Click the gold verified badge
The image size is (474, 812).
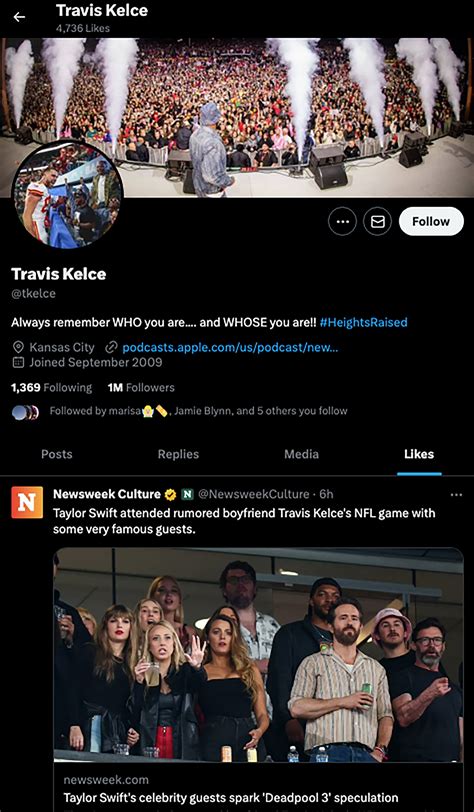[x=170, y=495]
